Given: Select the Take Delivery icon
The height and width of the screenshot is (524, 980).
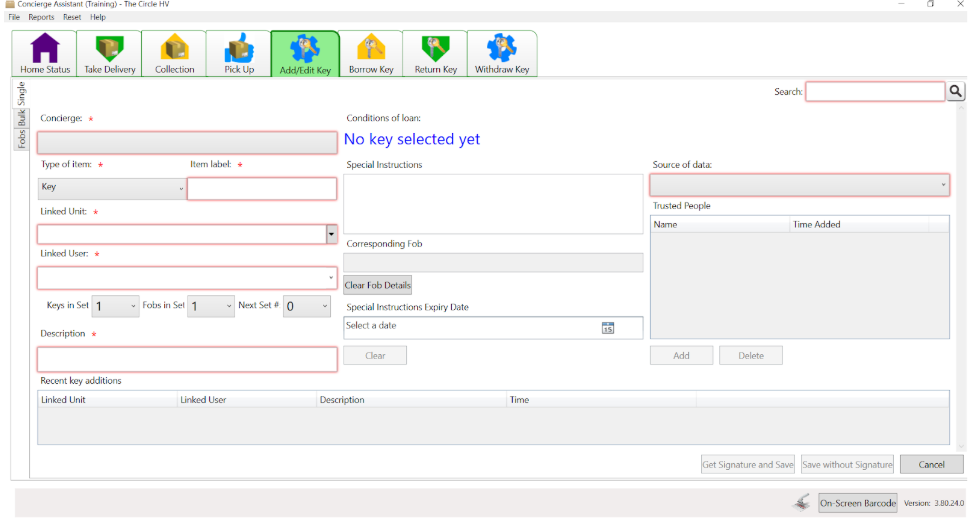Looking at the screenshot, I should tap(109, 54).
